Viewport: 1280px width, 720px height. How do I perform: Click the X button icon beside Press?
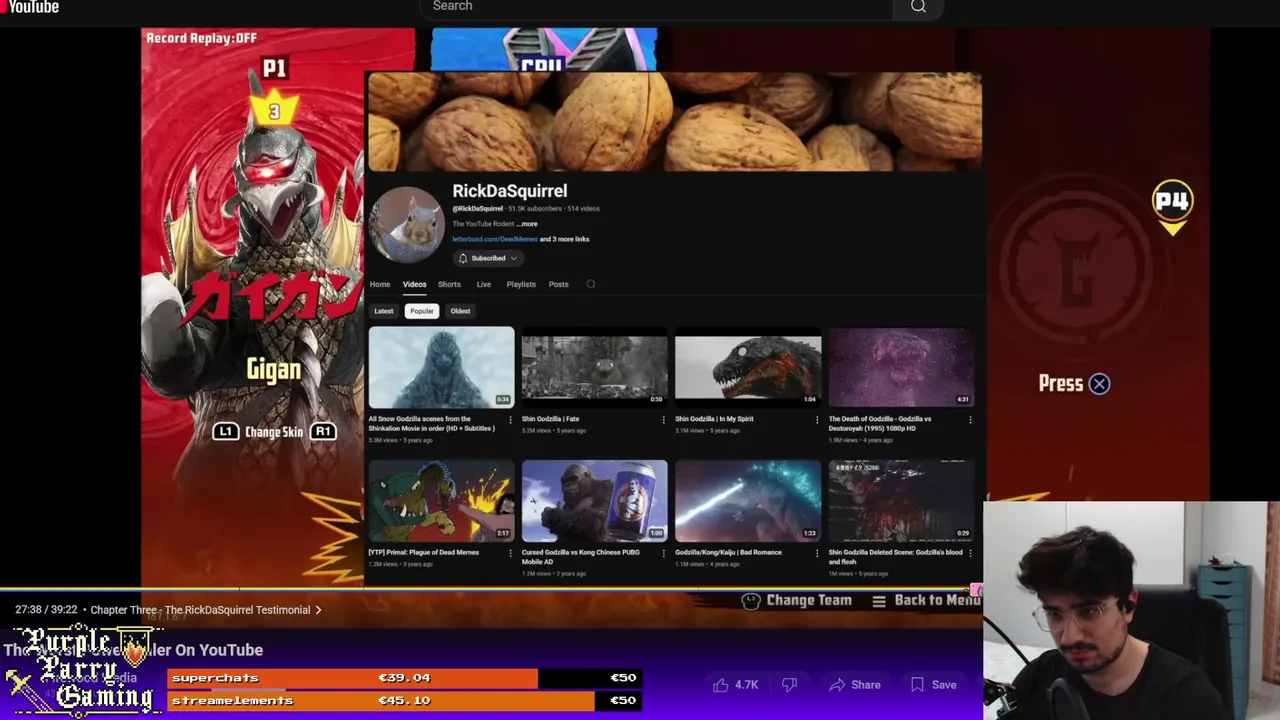(x=1099, y=384)
